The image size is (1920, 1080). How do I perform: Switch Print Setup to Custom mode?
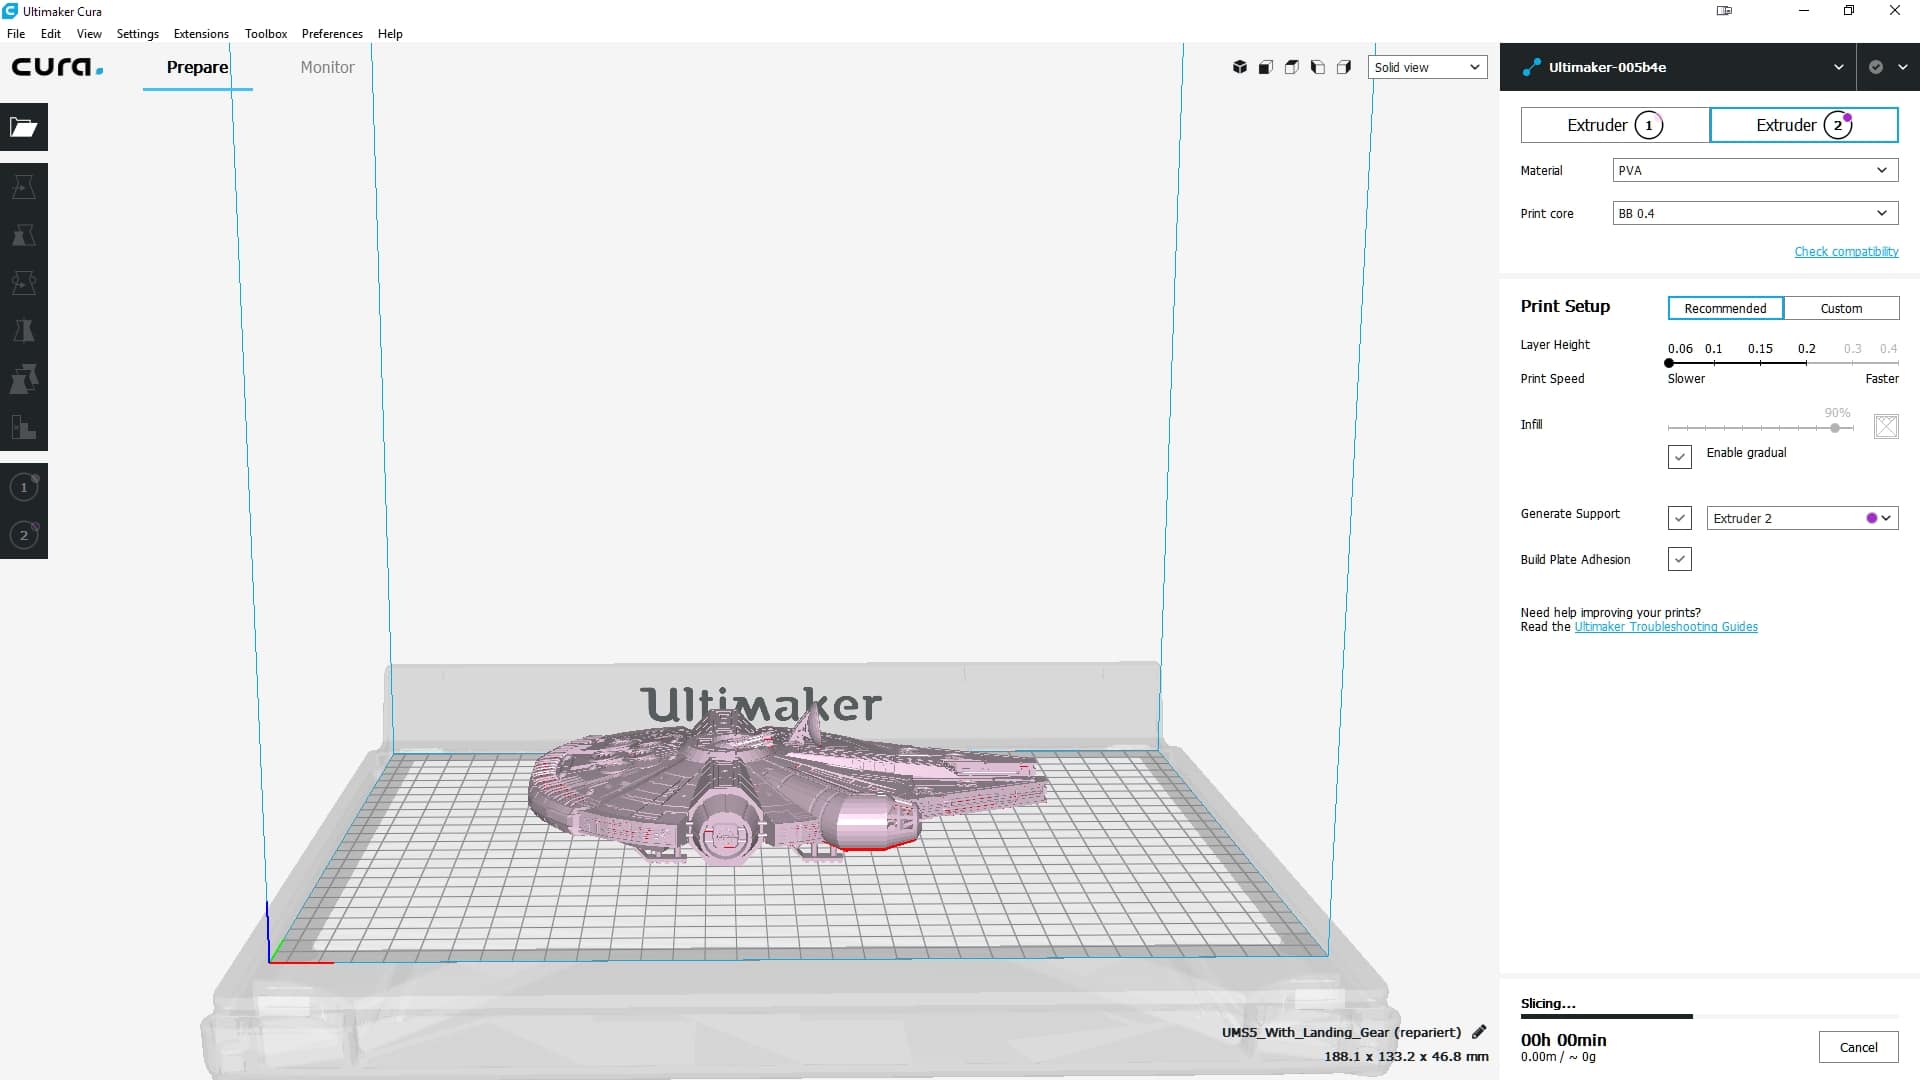(1841, 308)
